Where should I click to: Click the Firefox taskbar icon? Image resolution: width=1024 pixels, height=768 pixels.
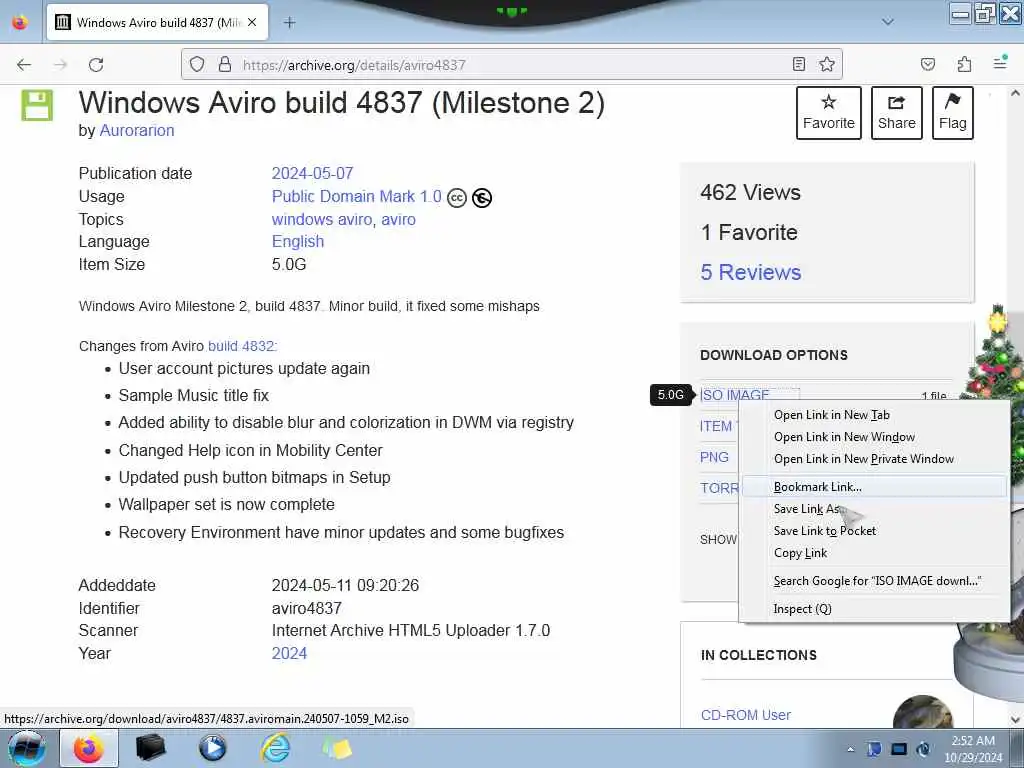point(89,748)
